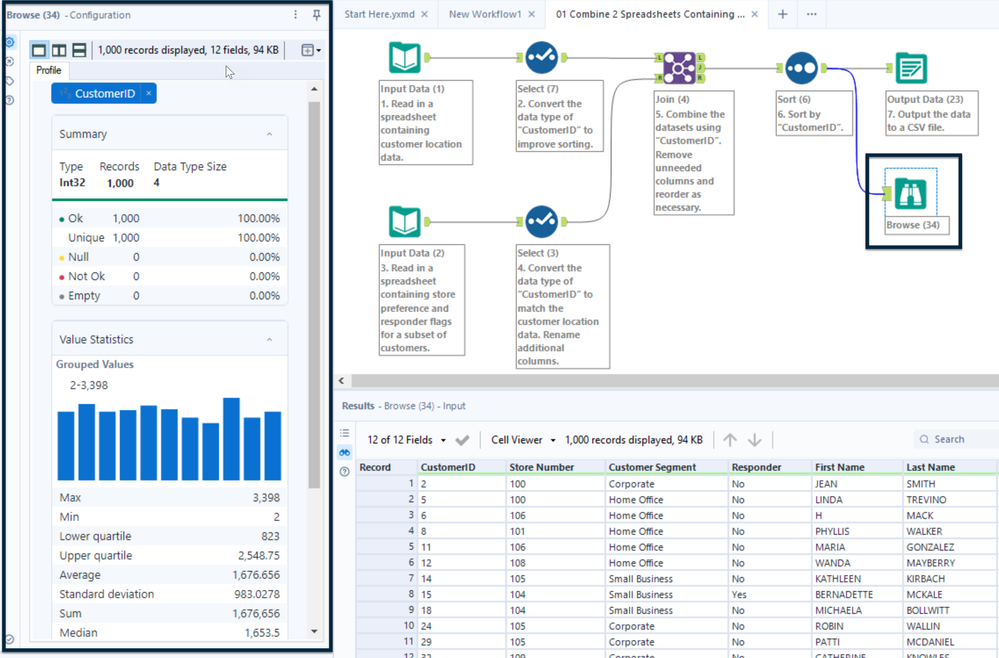Open the Cell Viewer dropdown

pos(523,440)
